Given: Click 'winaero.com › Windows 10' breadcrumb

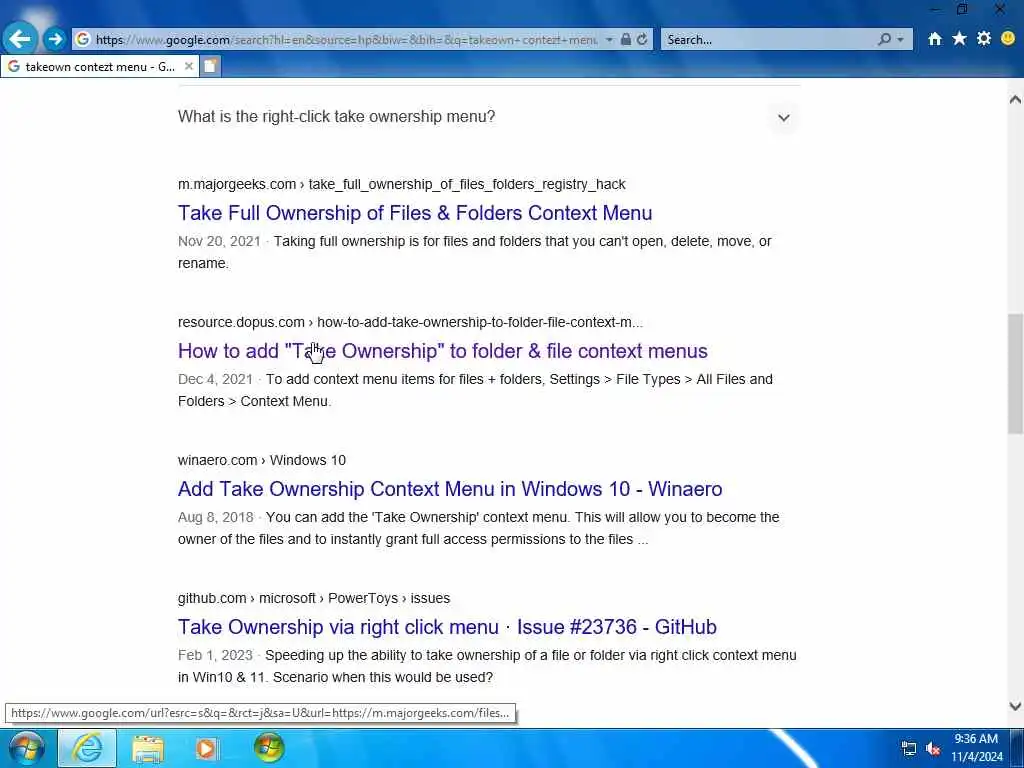Looking at the screenshot, I should tap(261, 460).
